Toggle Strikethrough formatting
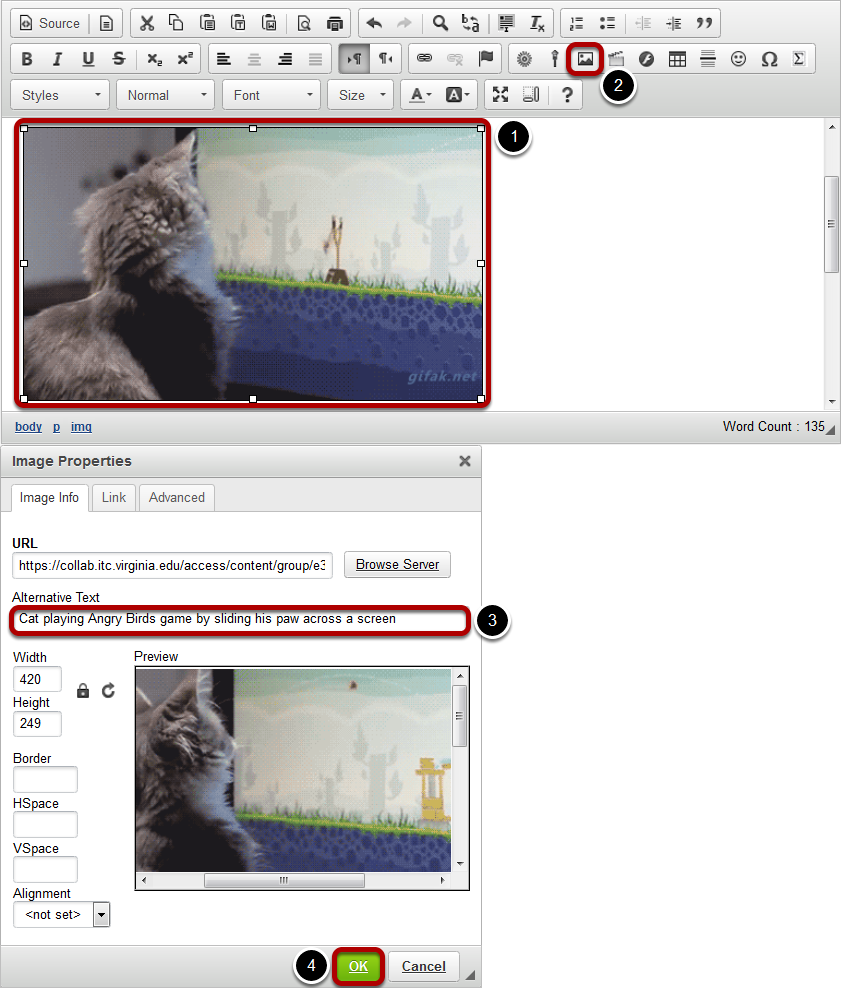The width and height of the screenshot is (841, 988). pyautogui.click(x=118, y=59)
